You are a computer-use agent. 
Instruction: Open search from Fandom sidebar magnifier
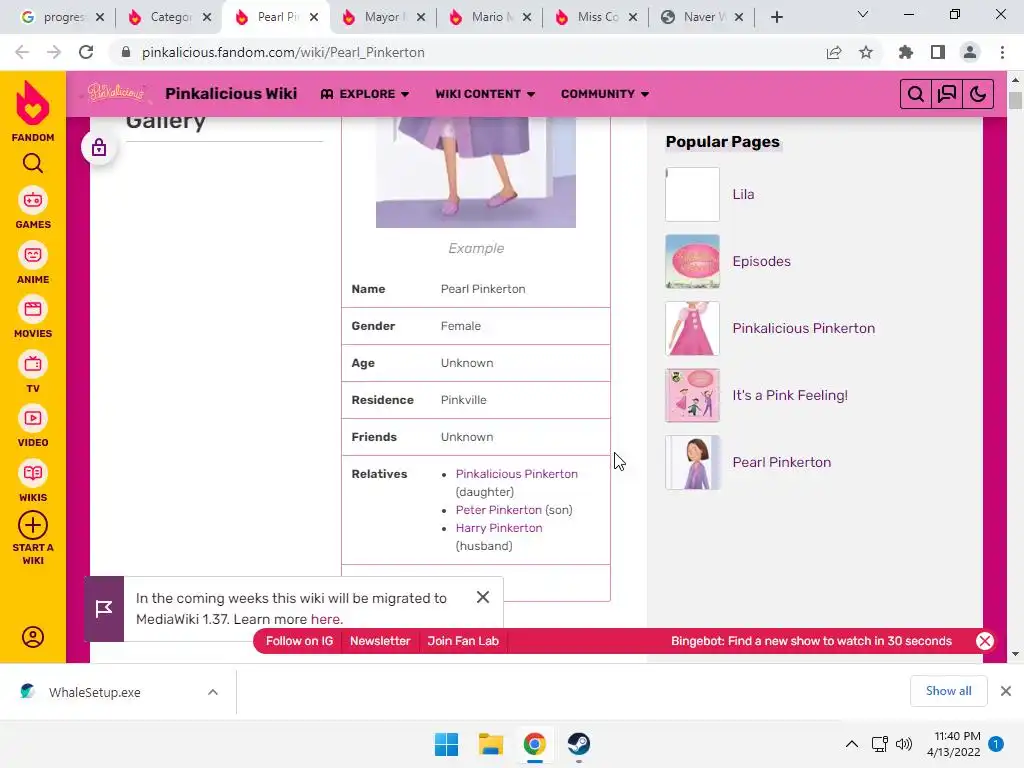pyautogui.click(x=33, y=163)
